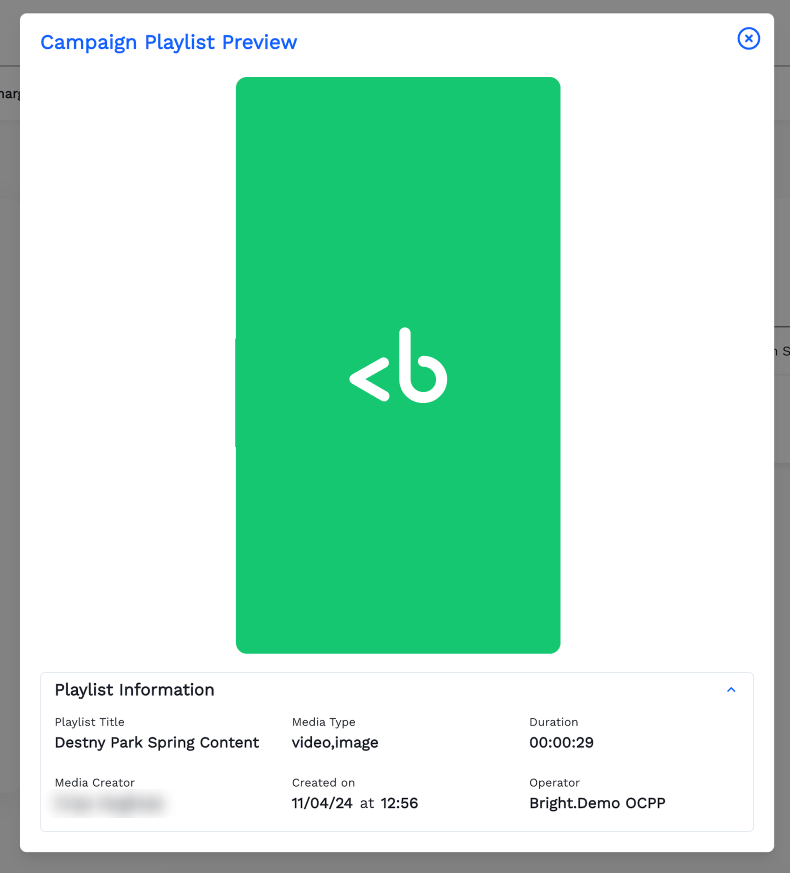The width and height of the screenshot is (790, 873).
Task: Click the 11/04/24 creation date
Action: pyautogui.click(x=322, y=803)
